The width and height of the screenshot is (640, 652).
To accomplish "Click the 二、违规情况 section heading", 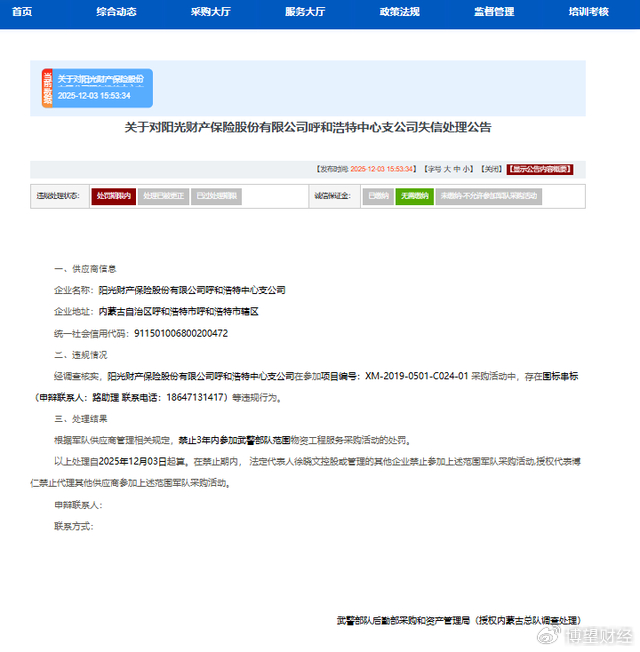I will (x=81, y=355).
